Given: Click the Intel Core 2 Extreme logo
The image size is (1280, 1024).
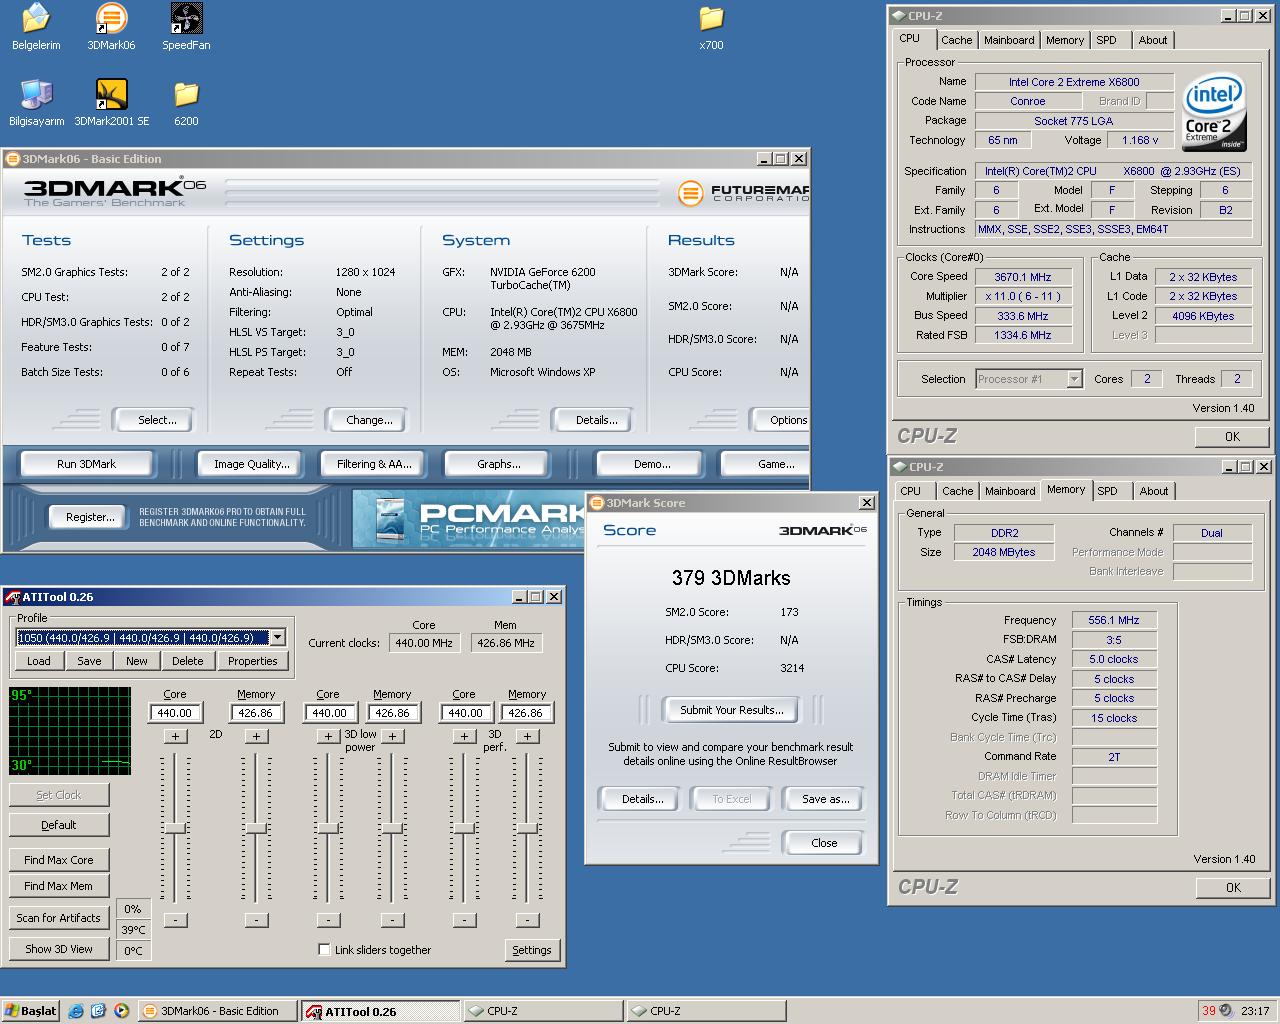Looking at the screenshot, I should click(x=1214, y=111).
